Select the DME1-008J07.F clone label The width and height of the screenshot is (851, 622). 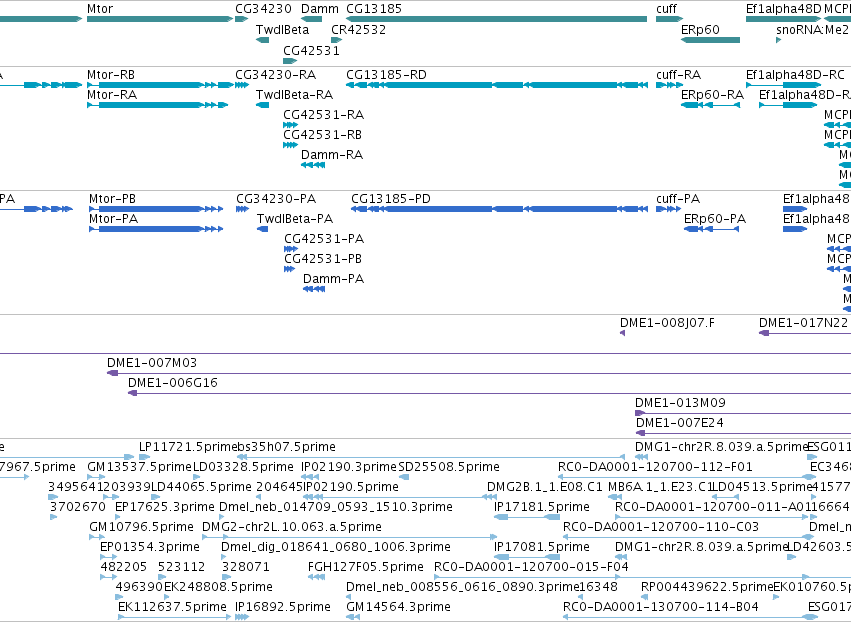(x=667, y=323)
